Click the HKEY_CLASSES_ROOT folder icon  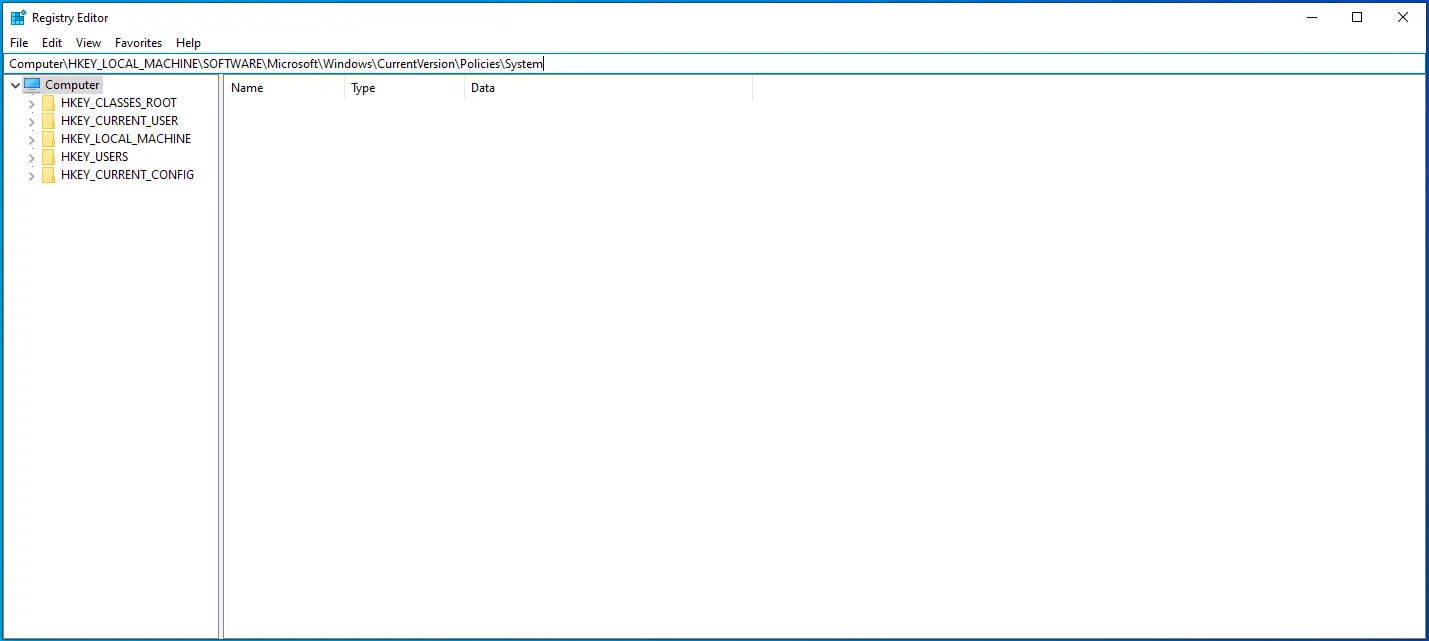(49, 103)
